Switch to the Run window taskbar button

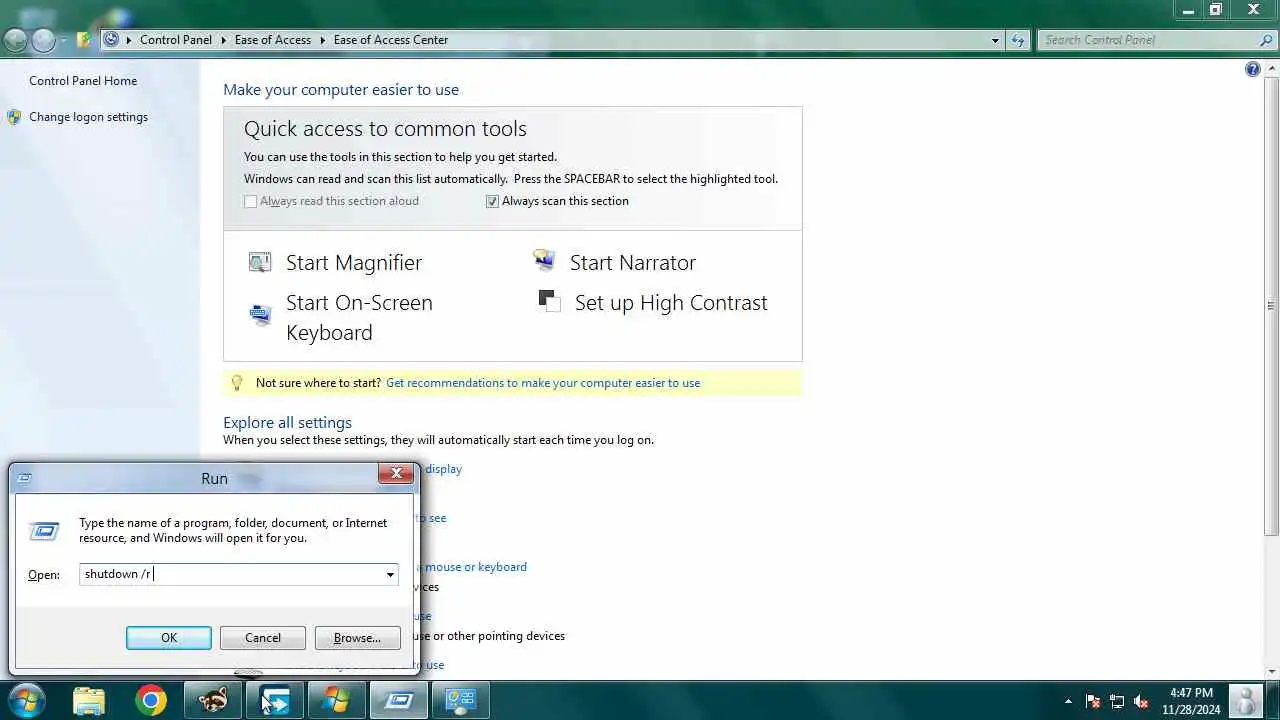point(399,701)
